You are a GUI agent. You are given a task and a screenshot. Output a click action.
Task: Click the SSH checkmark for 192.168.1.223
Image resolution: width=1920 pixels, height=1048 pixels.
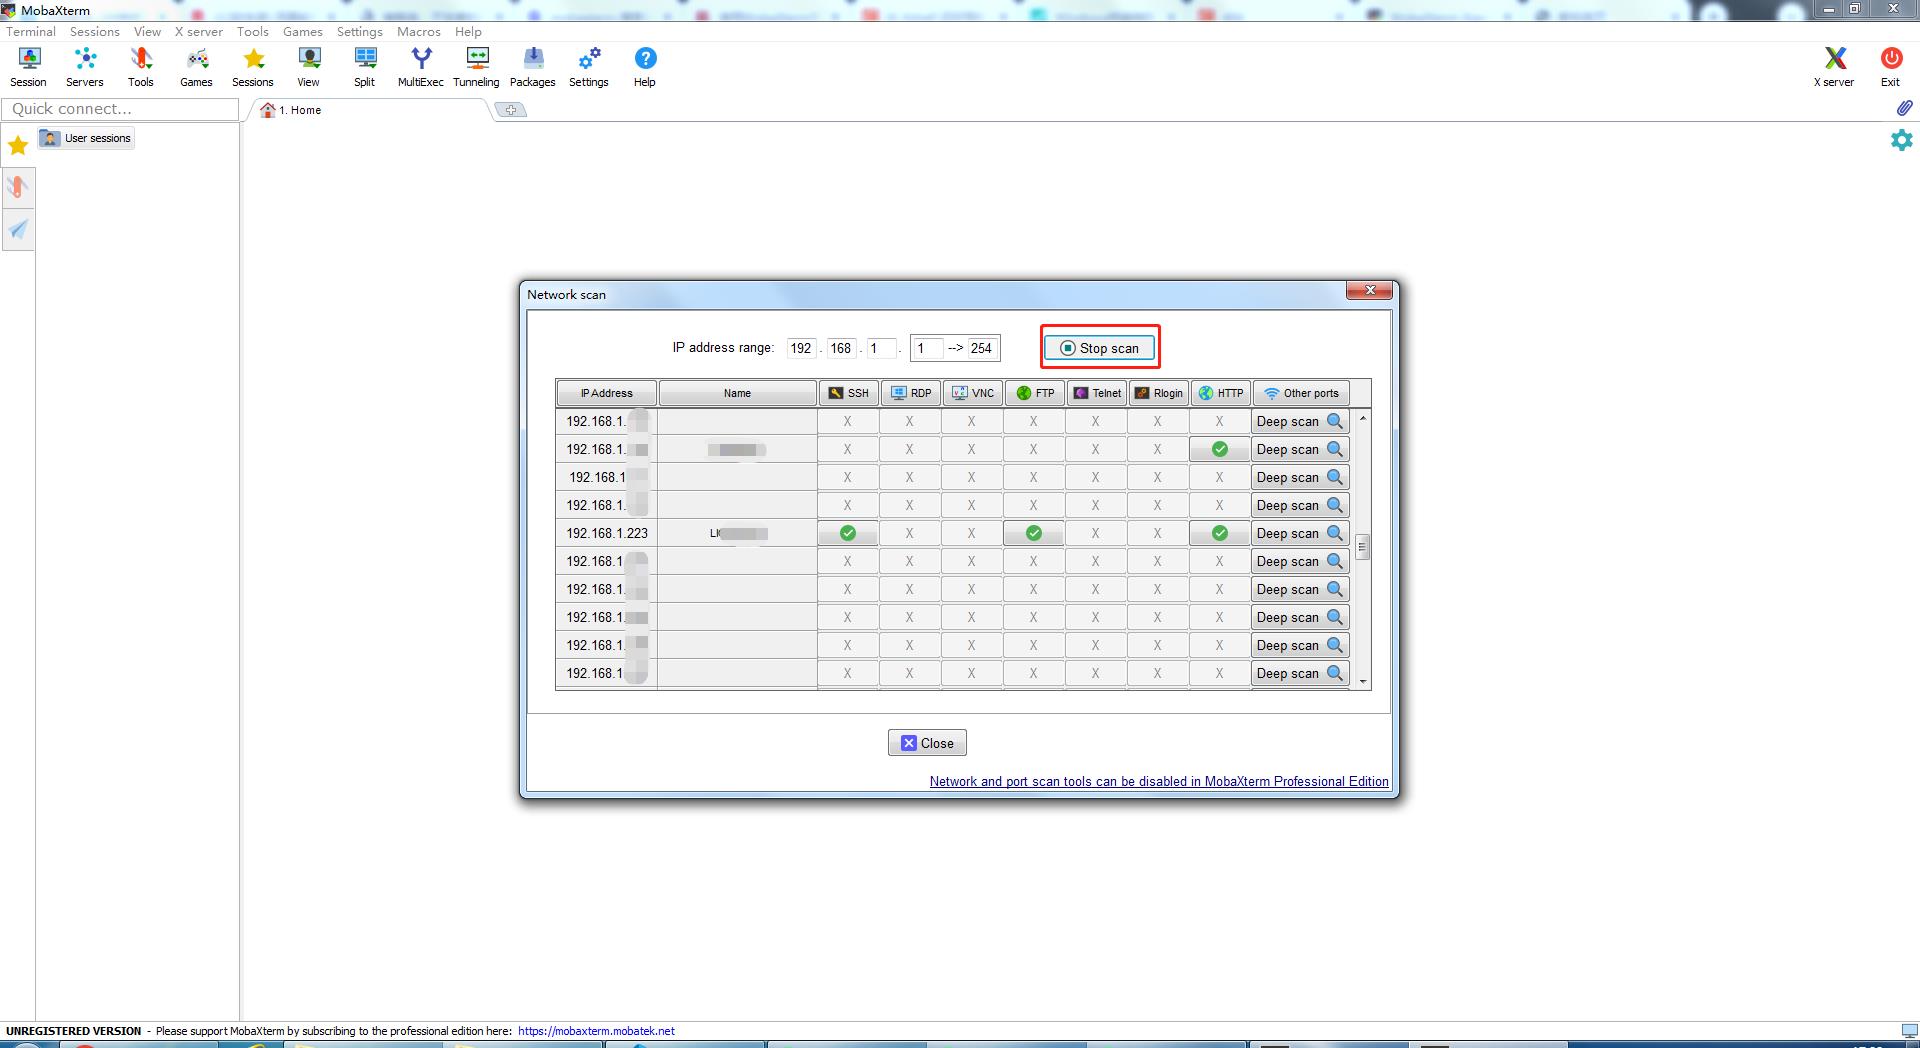(x=848, y=533)
